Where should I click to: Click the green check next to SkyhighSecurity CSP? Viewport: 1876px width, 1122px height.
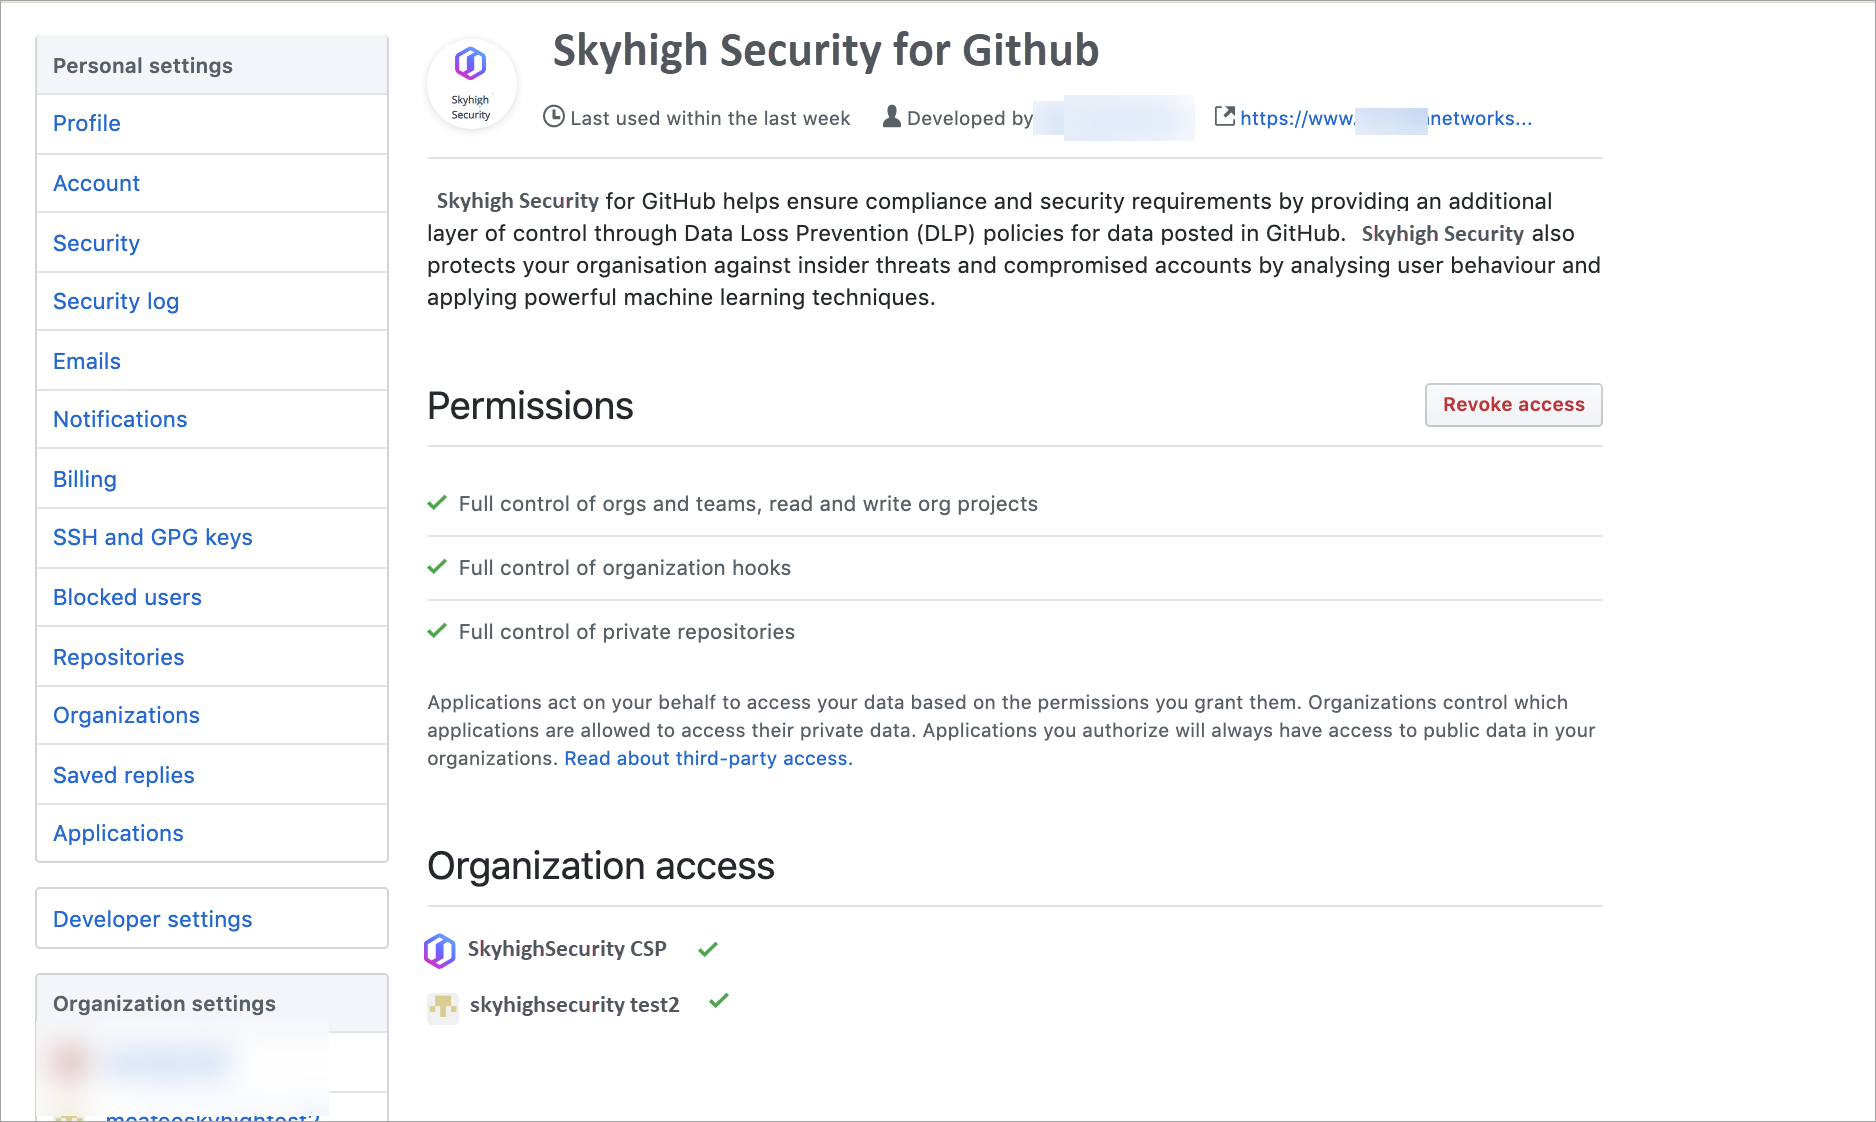pyautogui.click(x=708, y=949)
